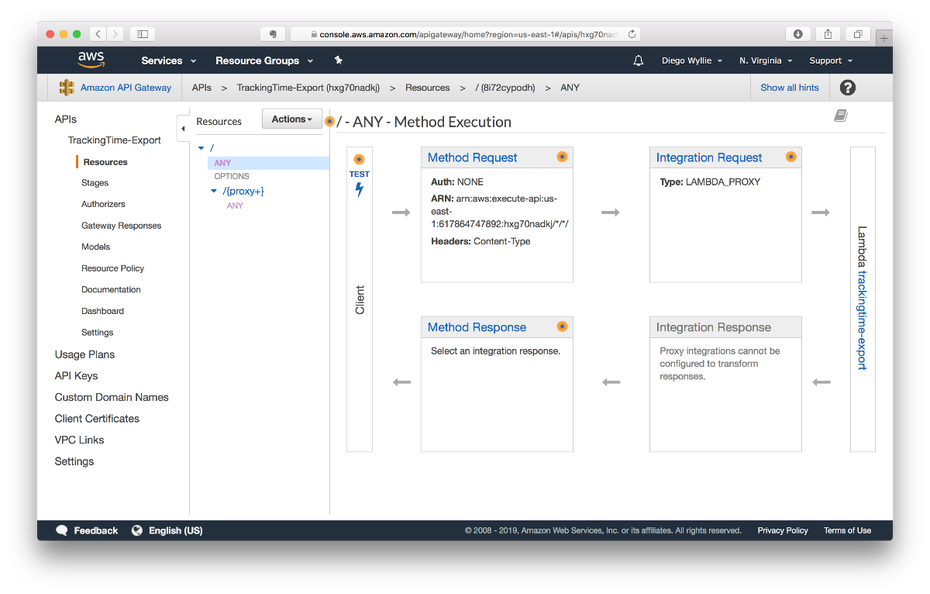
Task: Open Resource Policy
Action: coord(113,268)
